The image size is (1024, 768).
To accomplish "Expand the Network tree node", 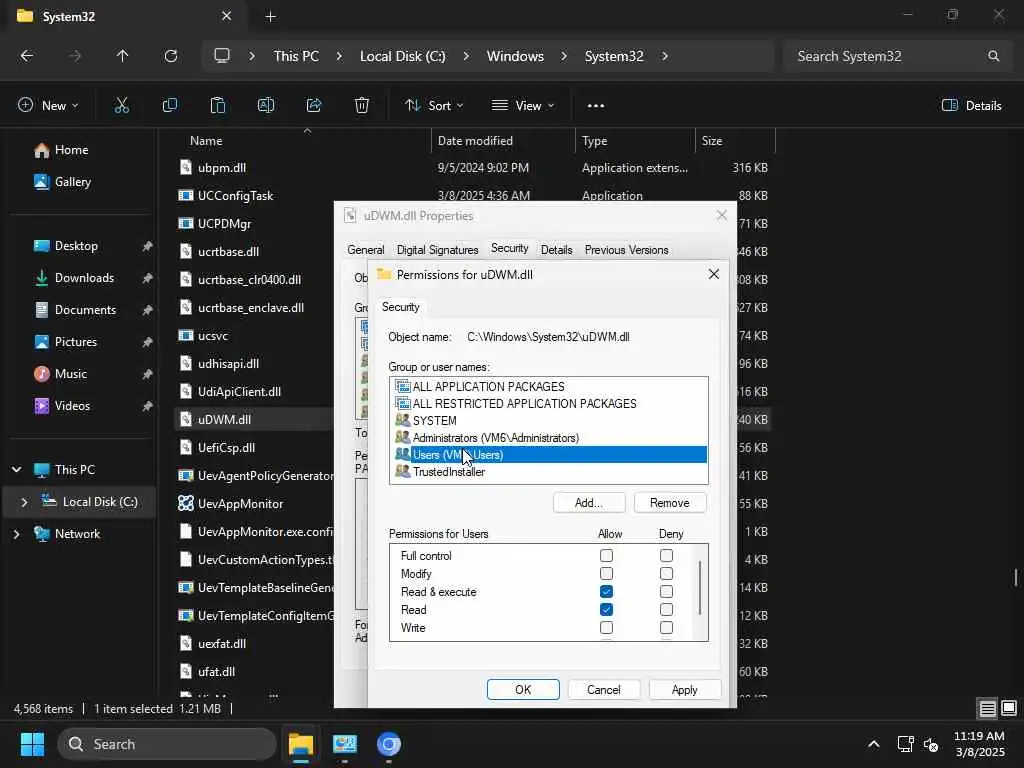I will (x=16, y=534).
